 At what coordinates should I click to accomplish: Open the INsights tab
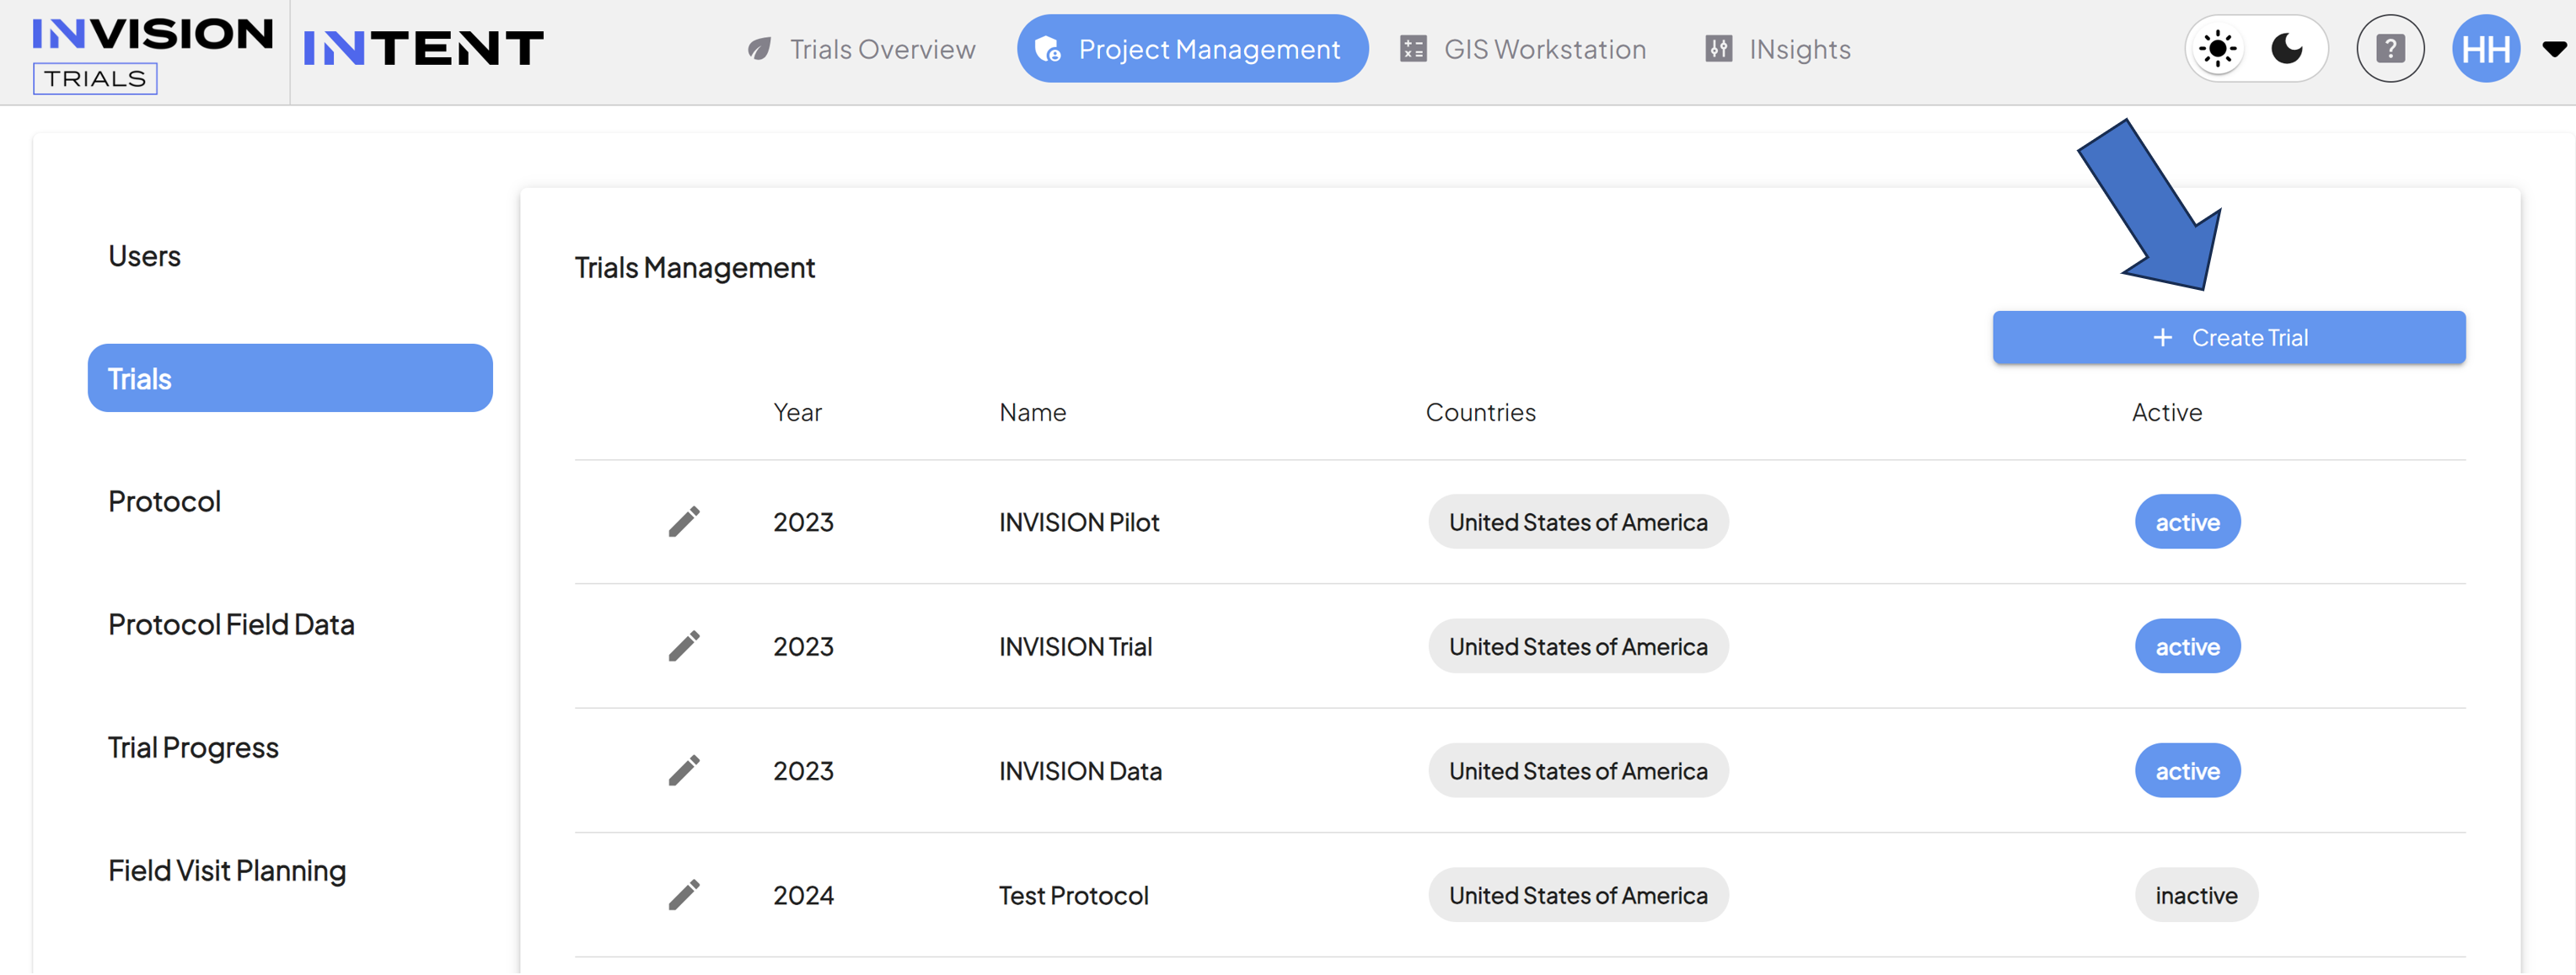[1778, 49]
